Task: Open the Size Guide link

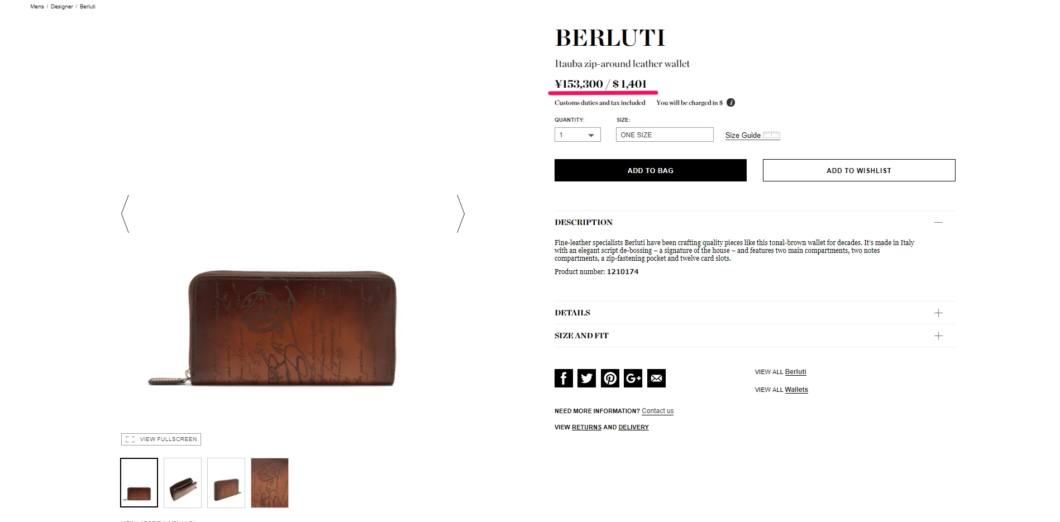Action: (743, 135)
